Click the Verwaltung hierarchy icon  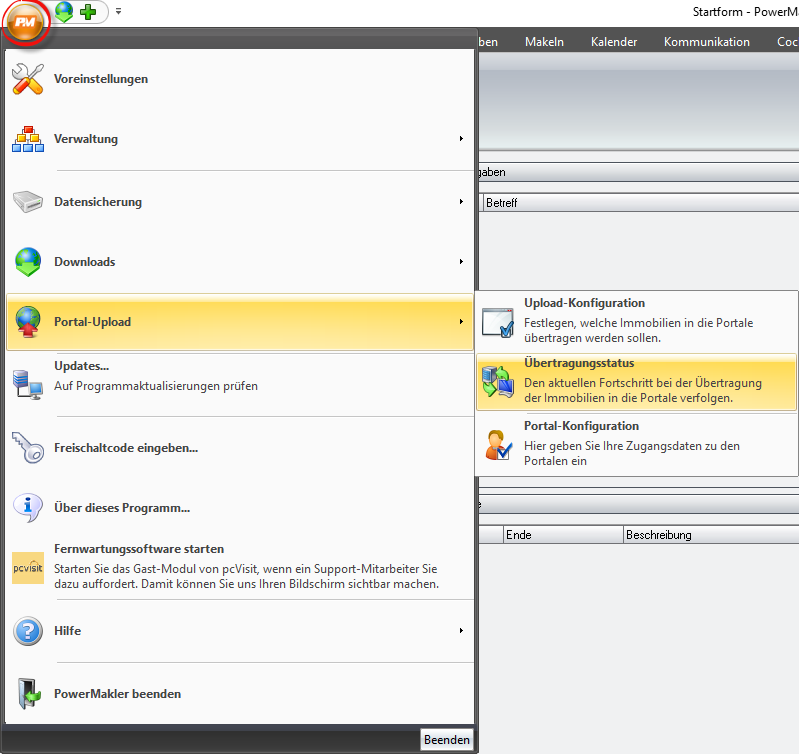click(x=28, y=139)
